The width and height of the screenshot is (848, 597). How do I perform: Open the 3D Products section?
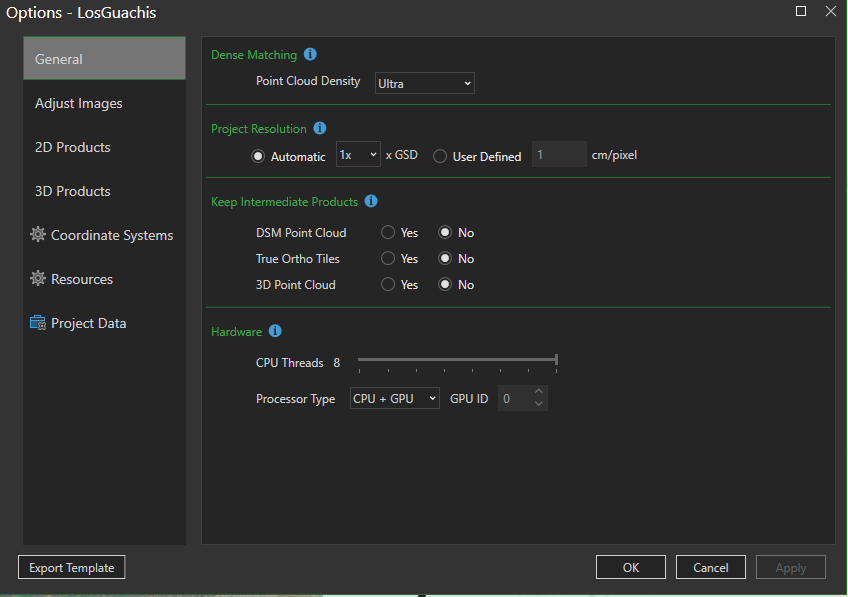pos(104,191)
